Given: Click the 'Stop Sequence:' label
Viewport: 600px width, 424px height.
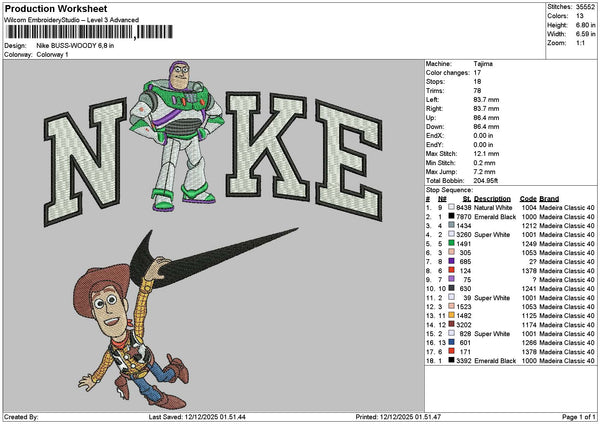Looking at the screenshot, I should coord(449,190).
